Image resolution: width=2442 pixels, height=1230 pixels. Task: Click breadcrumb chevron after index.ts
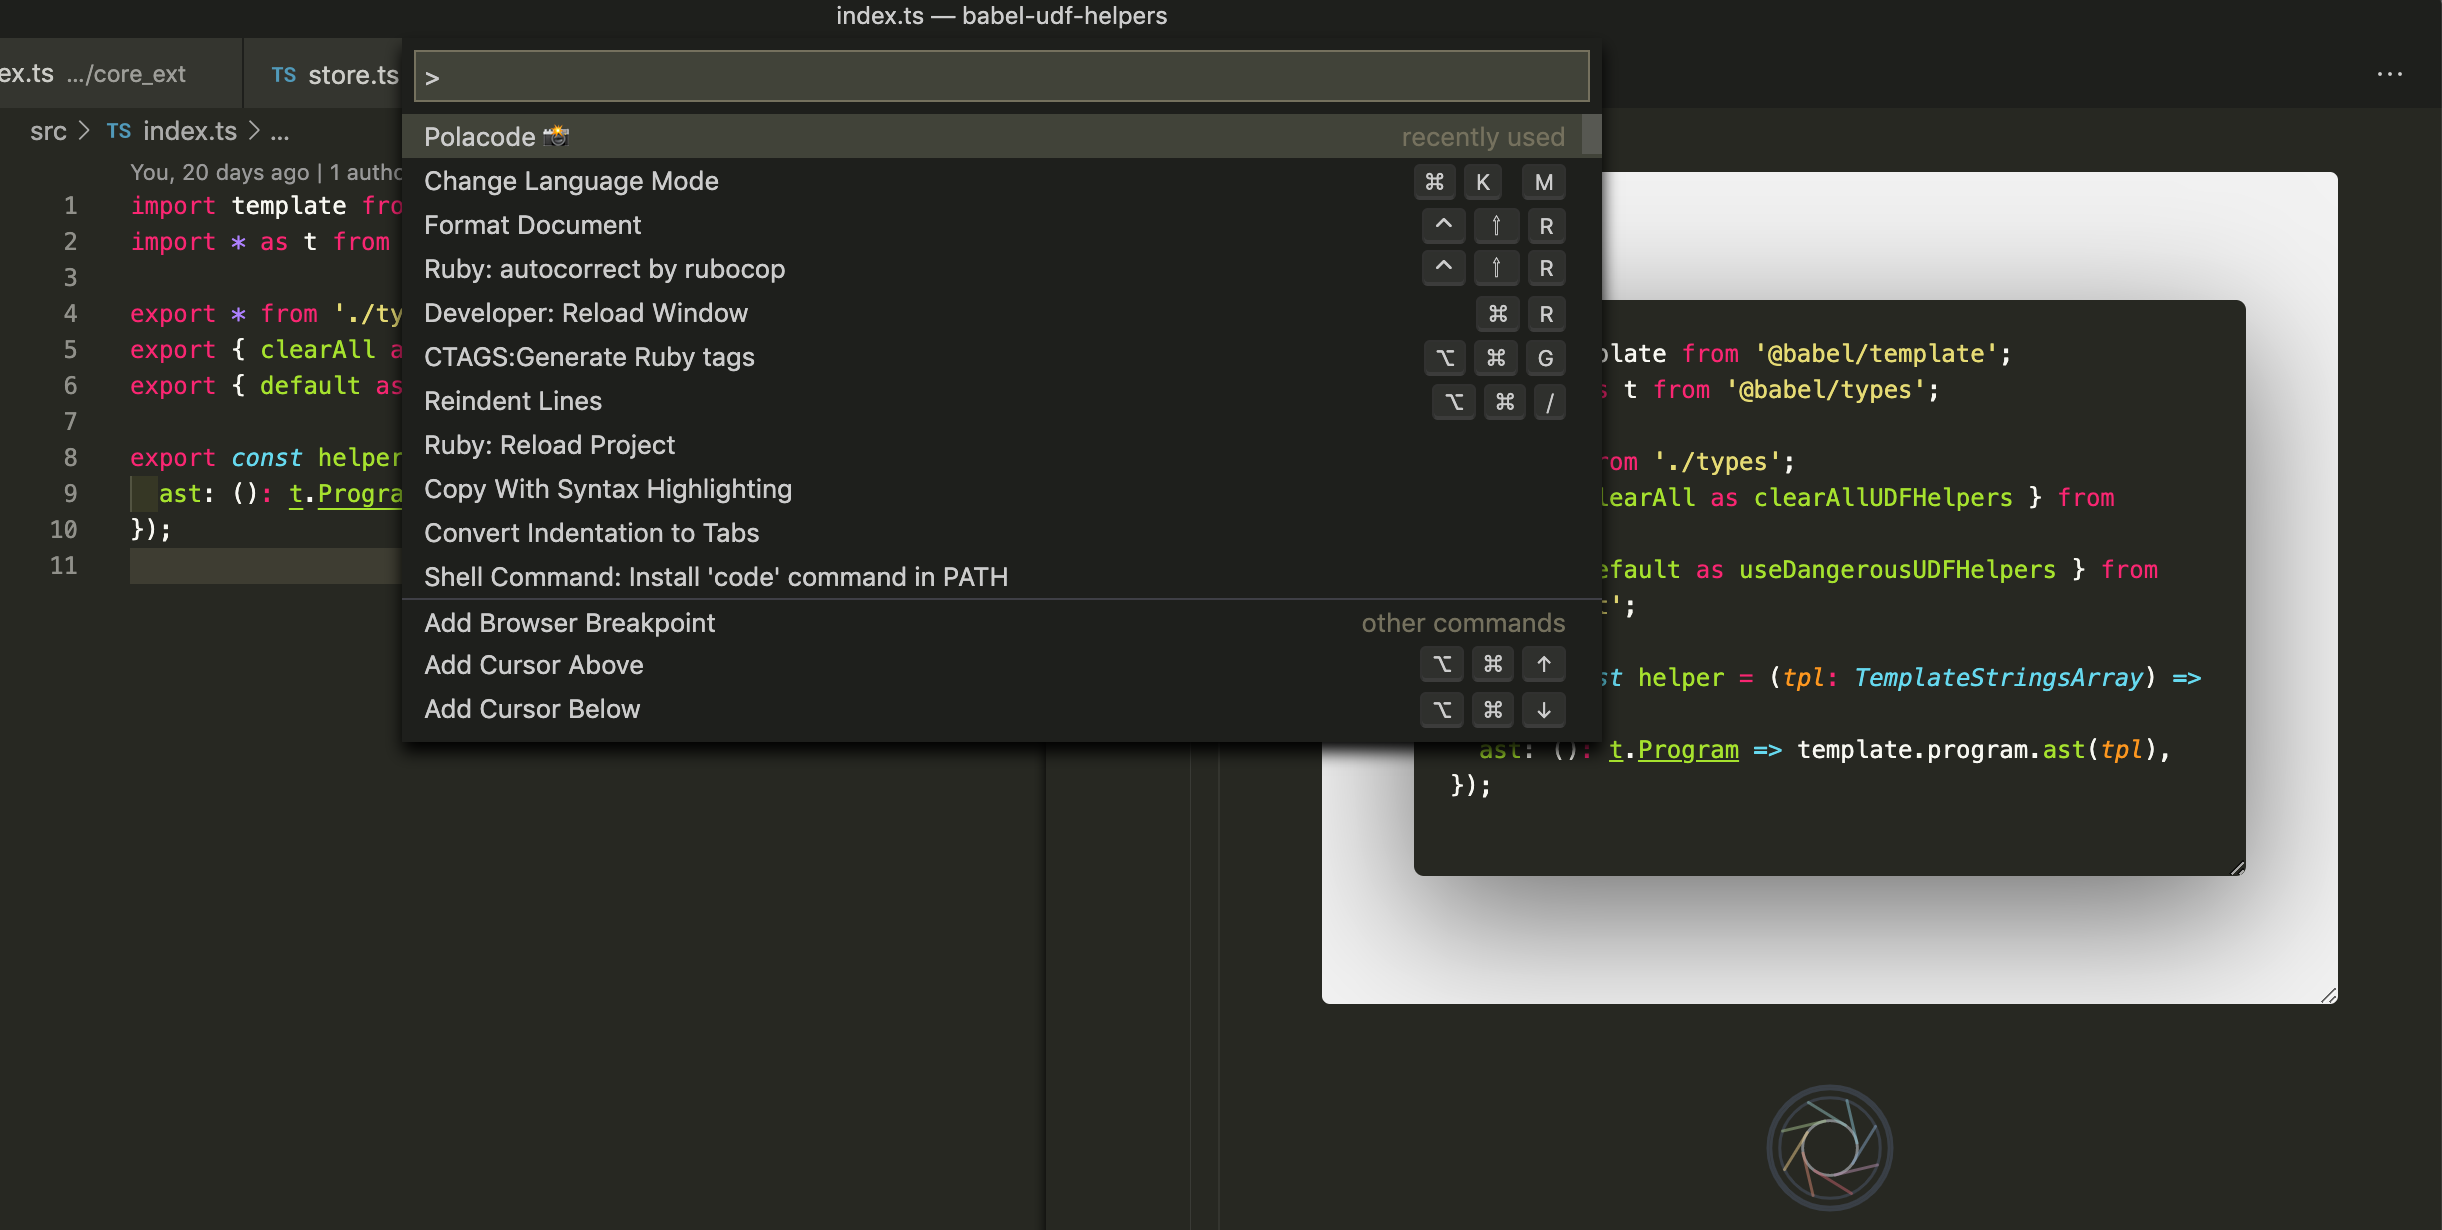[254, 131]
